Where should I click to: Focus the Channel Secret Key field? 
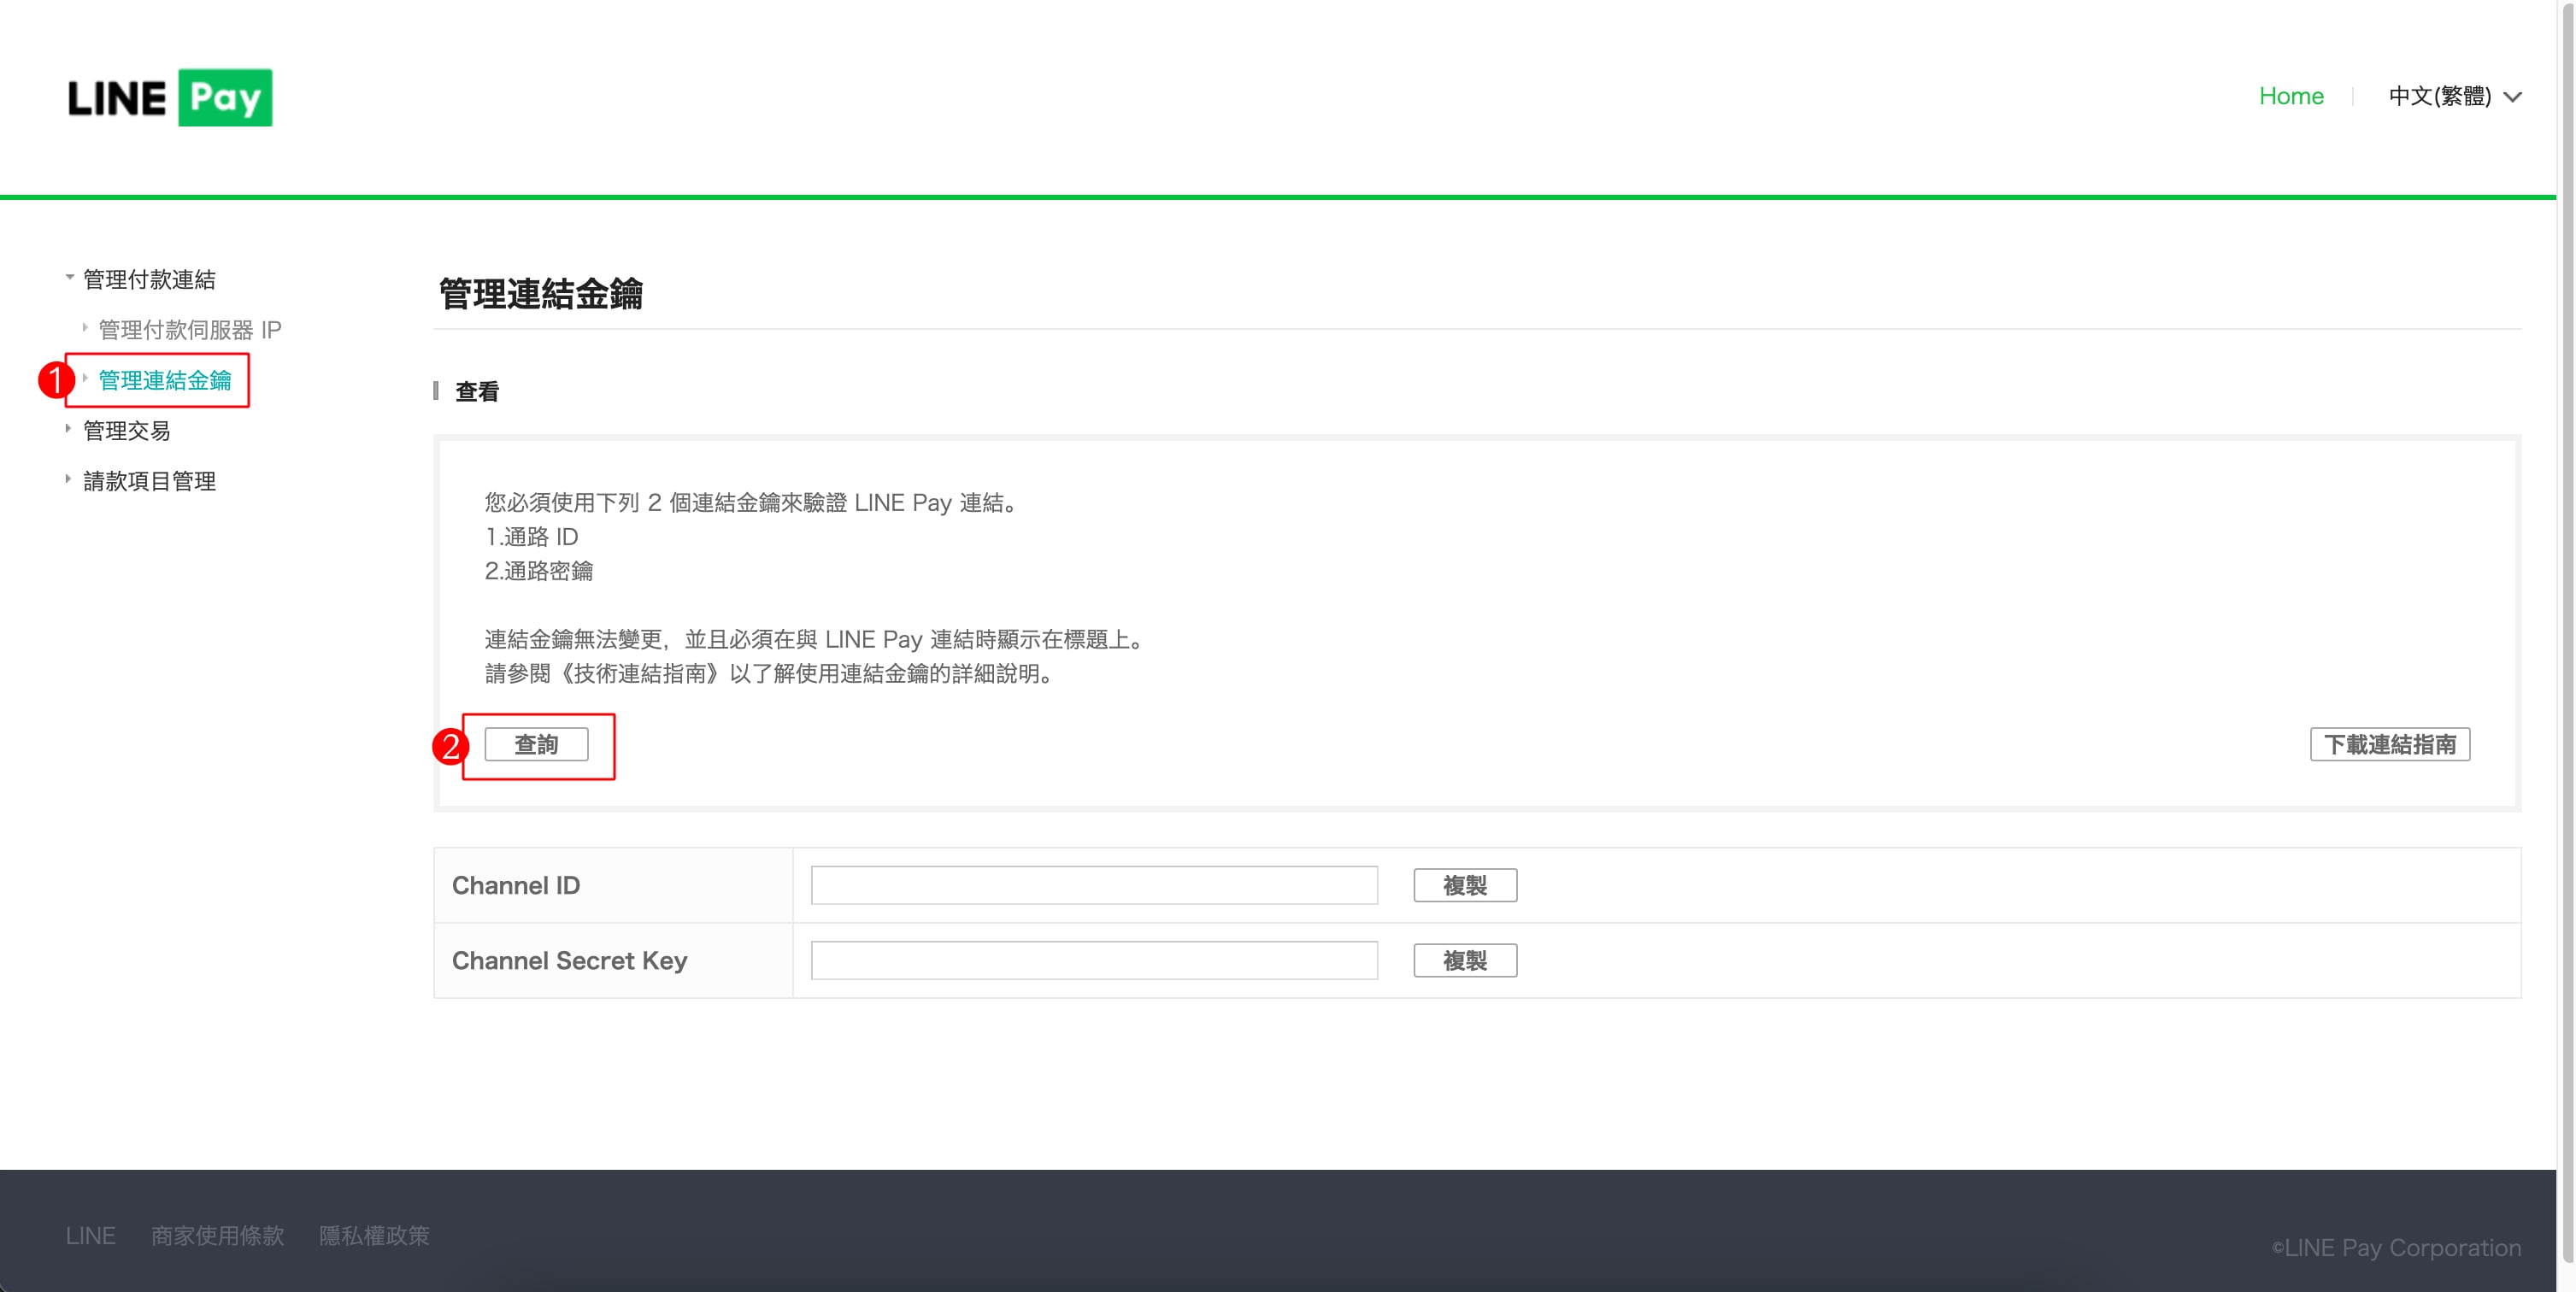coord(1094,960)
